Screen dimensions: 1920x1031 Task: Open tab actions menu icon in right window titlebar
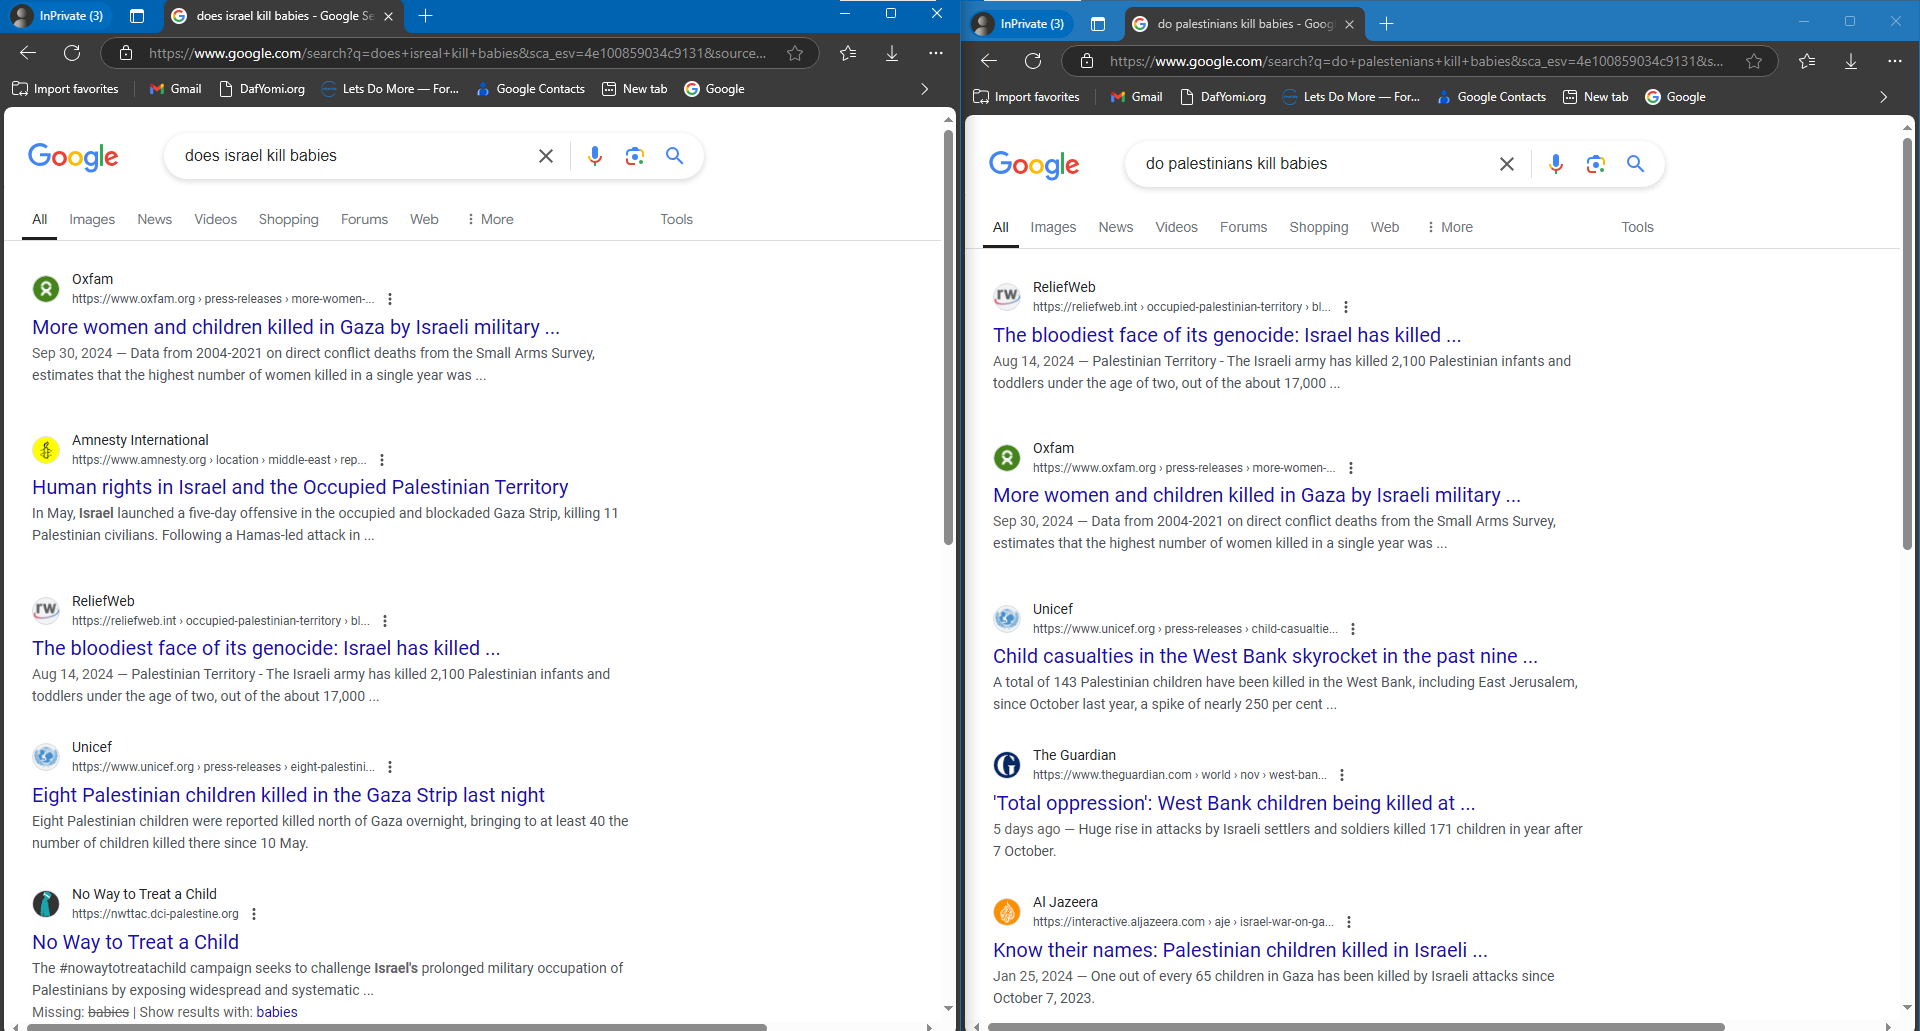coord(1098,24)
